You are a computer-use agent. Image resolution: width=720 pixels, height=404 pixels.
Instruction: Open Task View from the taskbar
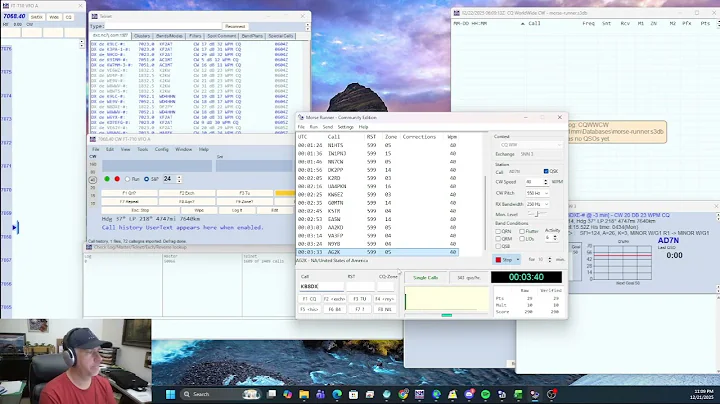tap(272, 394)
